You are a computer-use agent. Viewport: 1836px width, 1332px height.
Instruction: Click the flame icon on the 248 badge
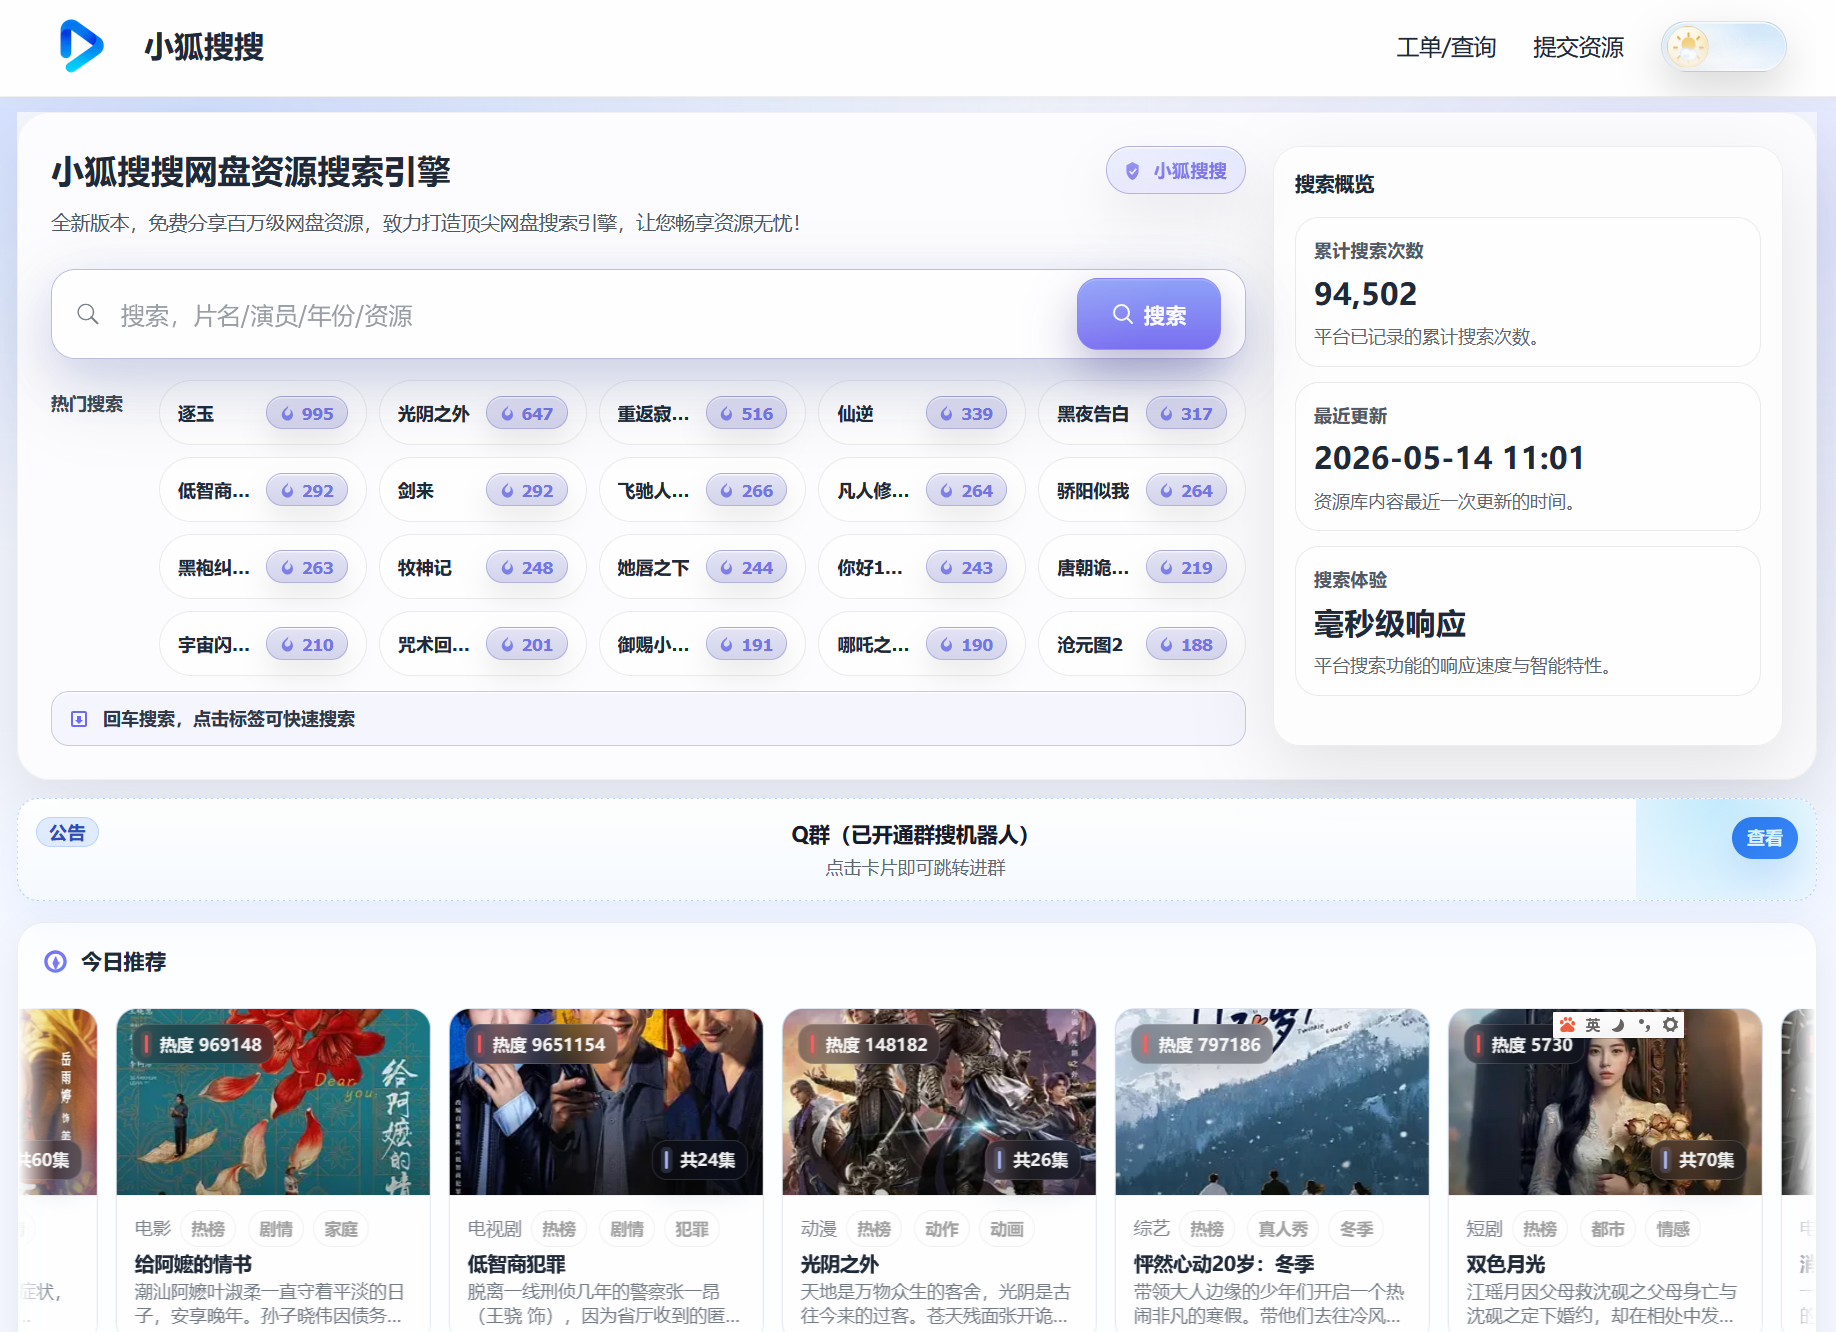point(508,568)
